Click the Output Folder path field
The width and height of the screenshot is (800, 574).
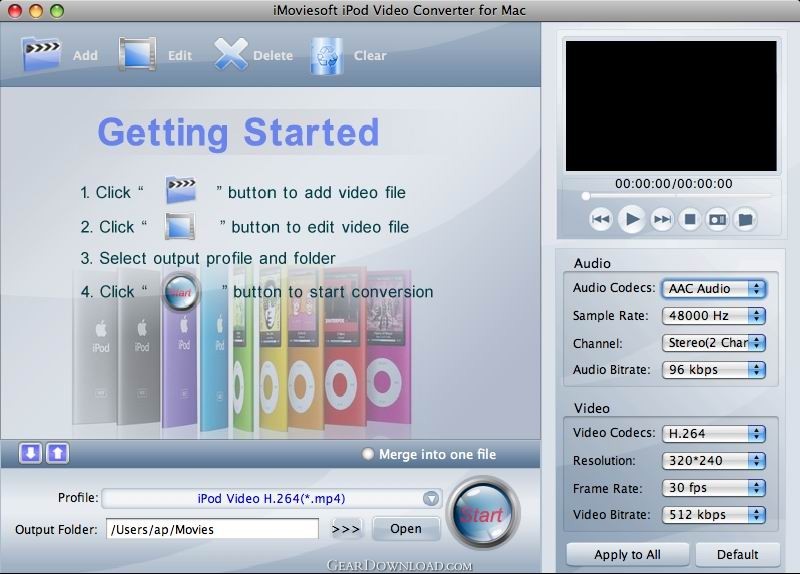point(212,529)
